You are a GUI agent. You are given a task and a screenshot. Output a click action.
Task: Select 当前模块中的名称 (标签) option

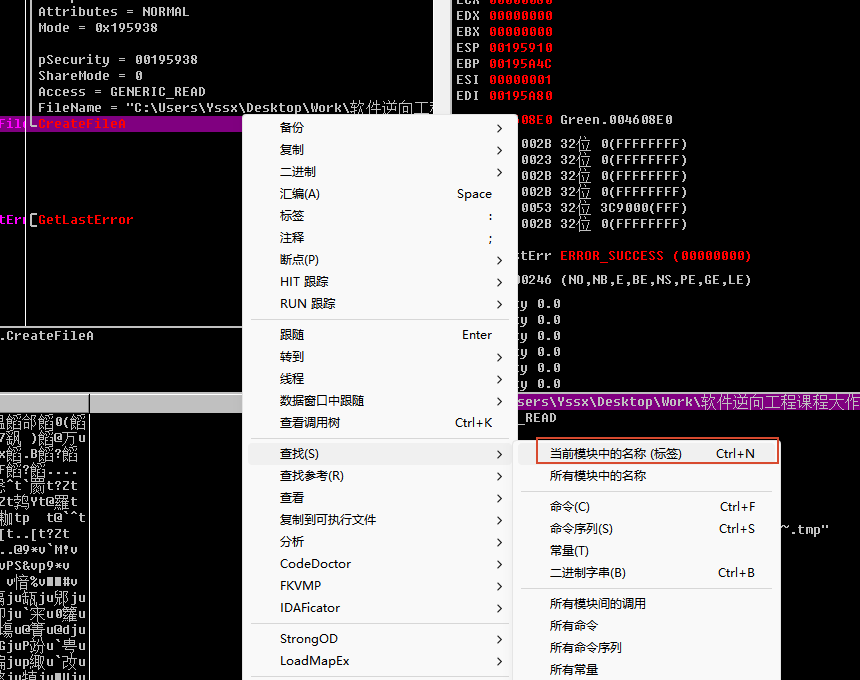pyautogui.click(x=647, y=454)
